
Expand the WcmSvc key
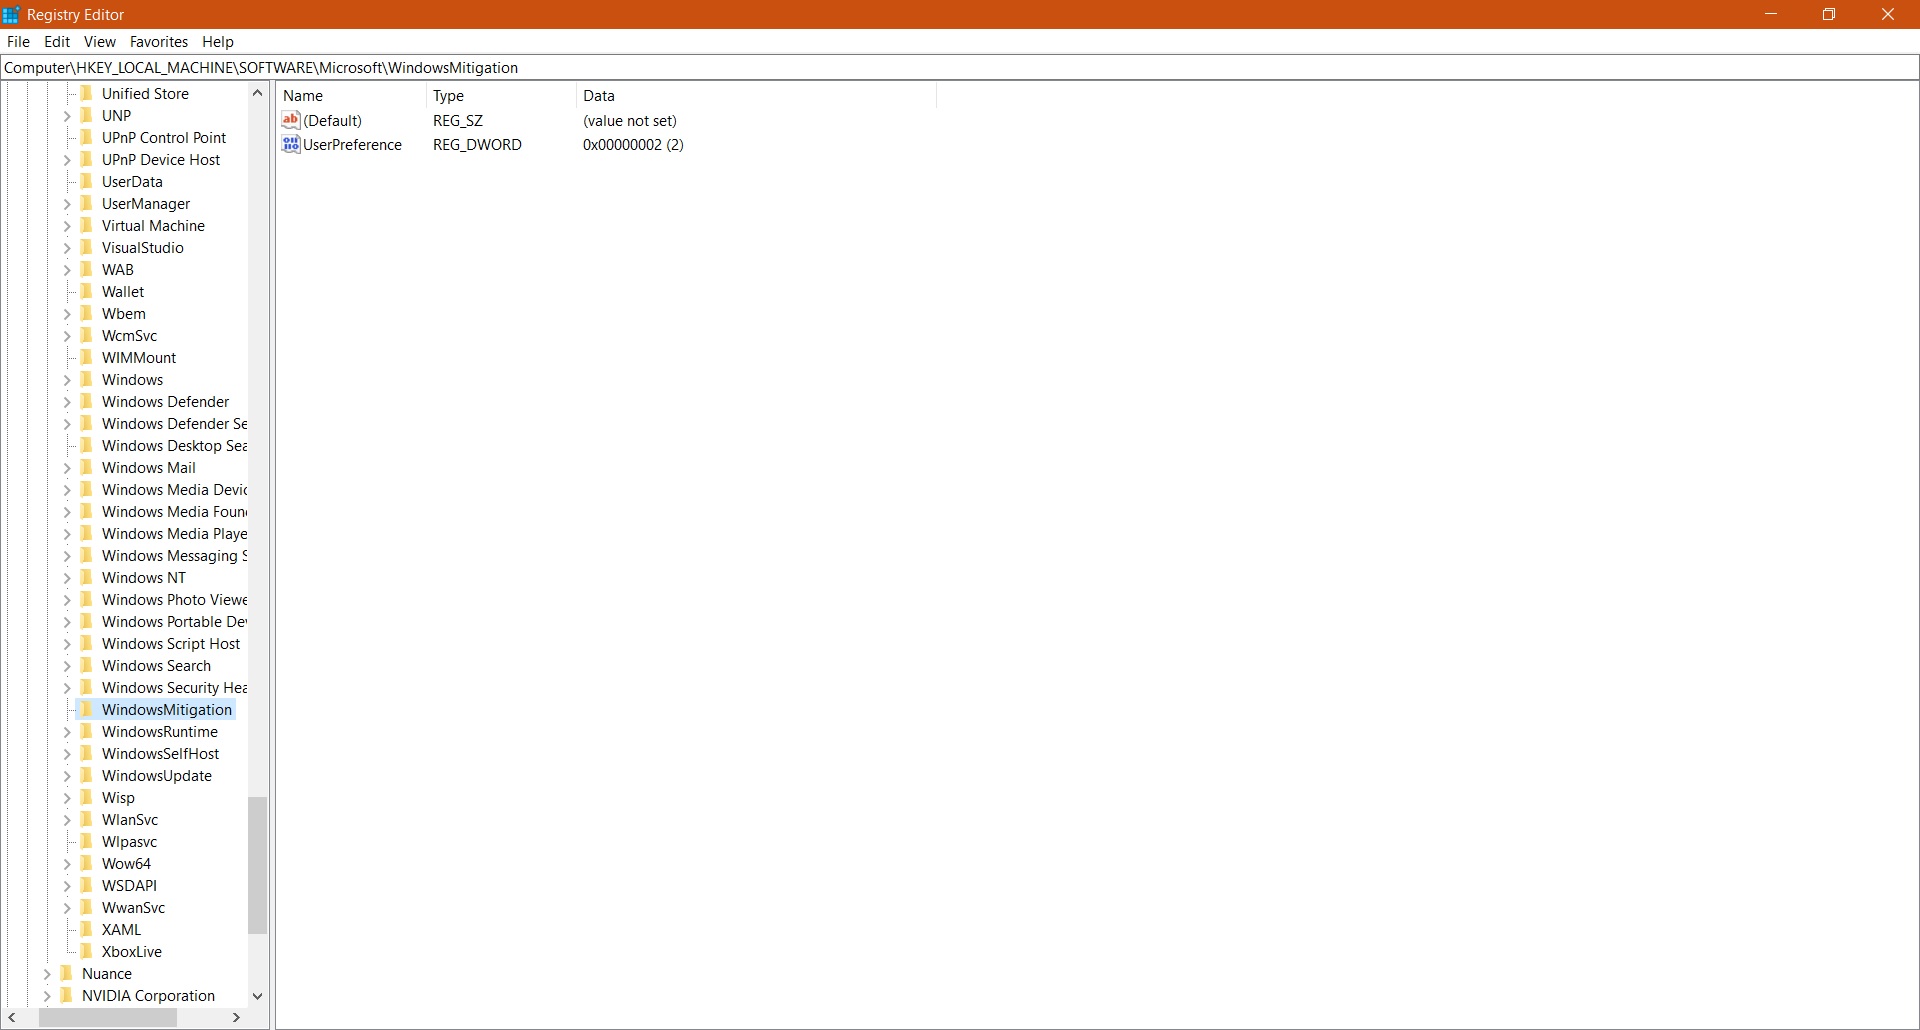67,336
